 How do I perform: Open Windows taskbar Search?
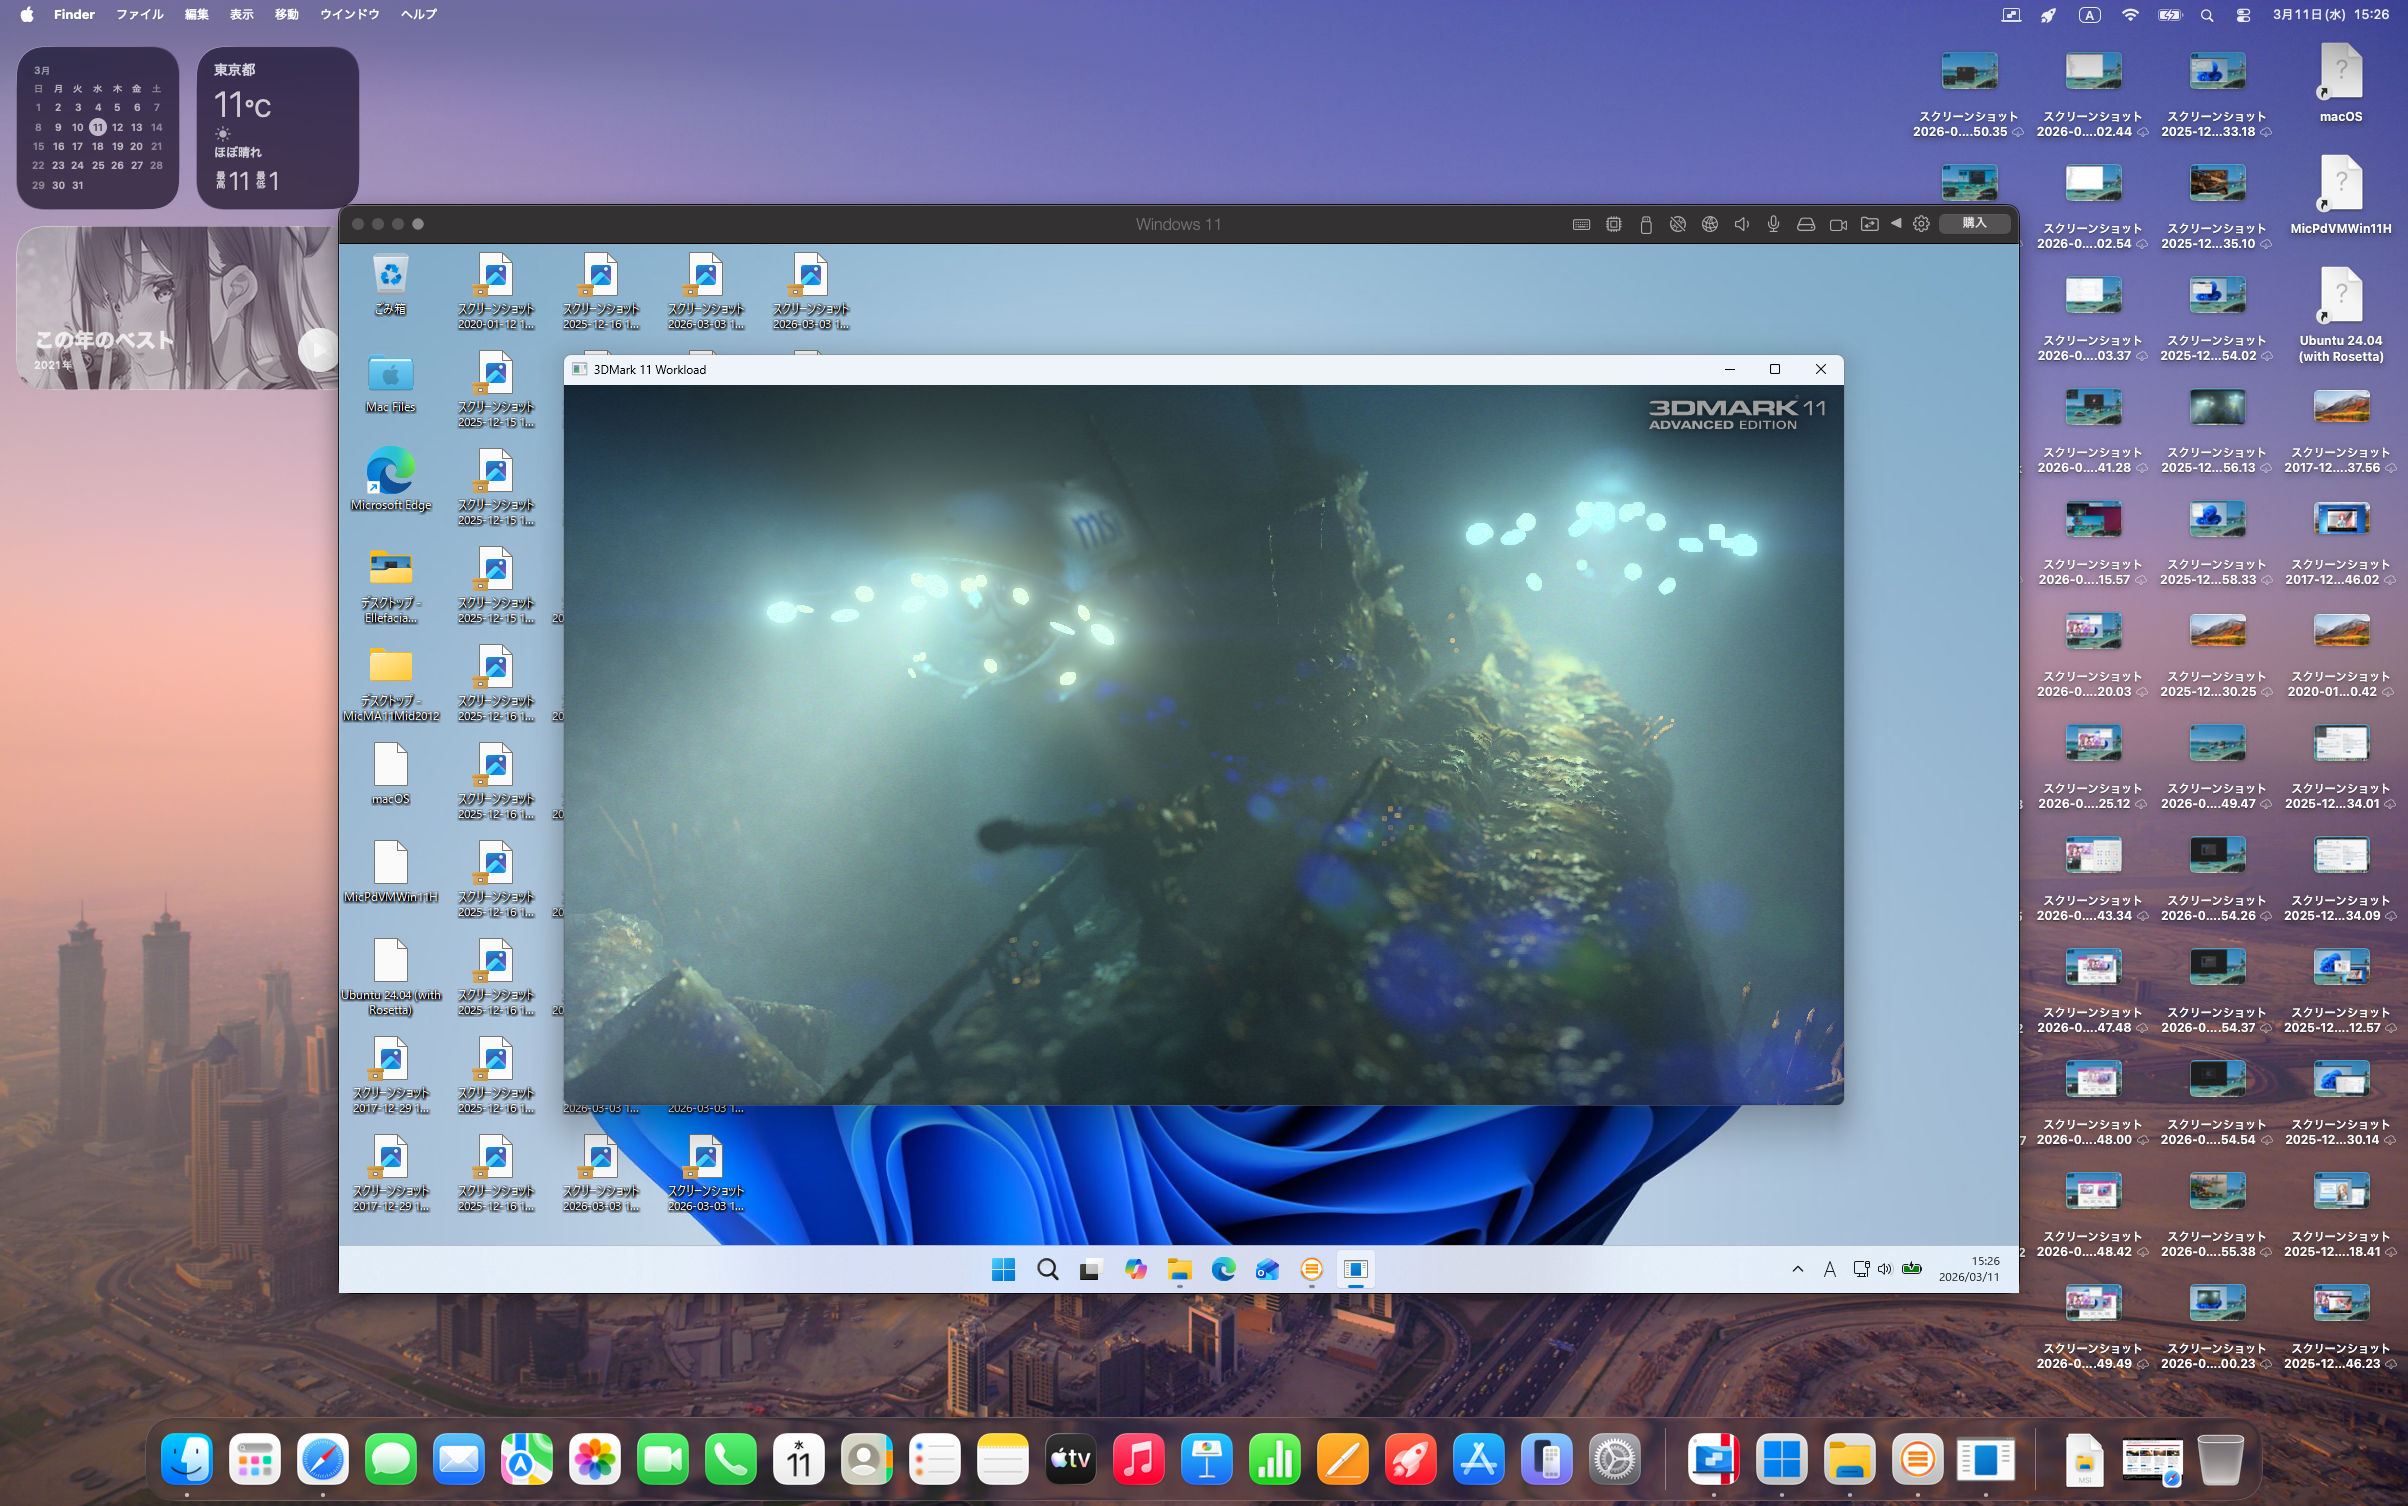tap(1047, 1269)
